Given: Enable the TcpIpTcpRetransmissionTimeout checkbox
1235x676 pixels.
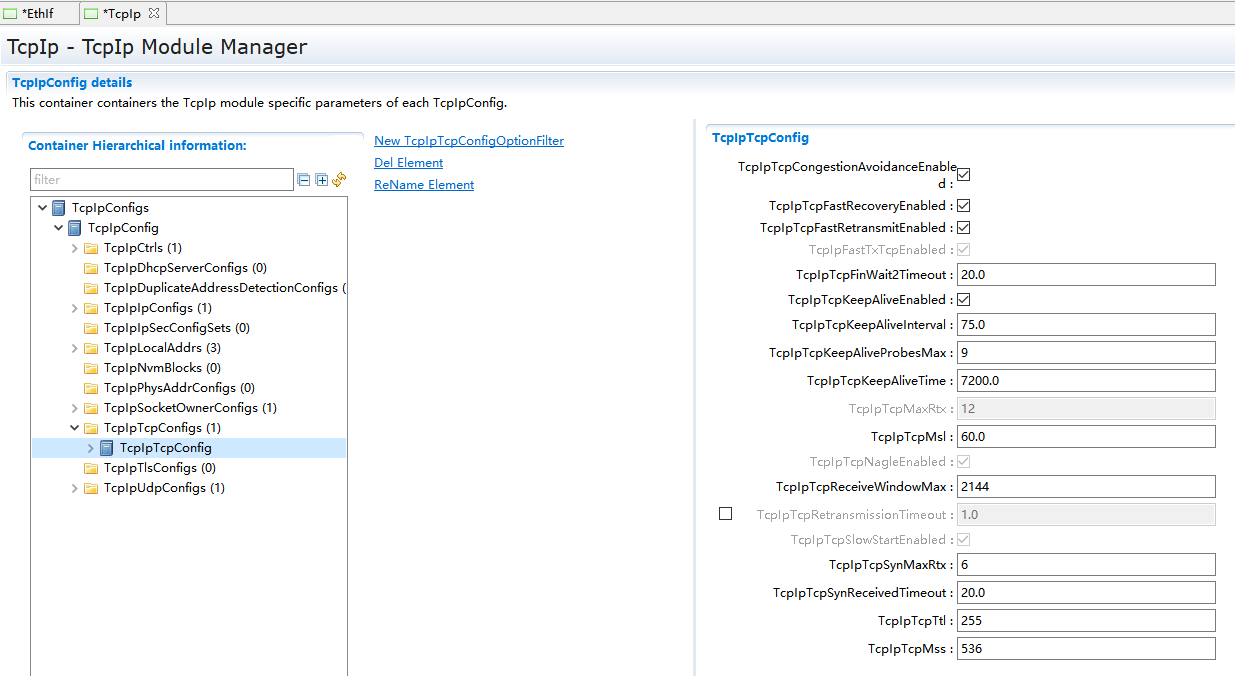Looking at the screenshot, I should coord(726,514).
